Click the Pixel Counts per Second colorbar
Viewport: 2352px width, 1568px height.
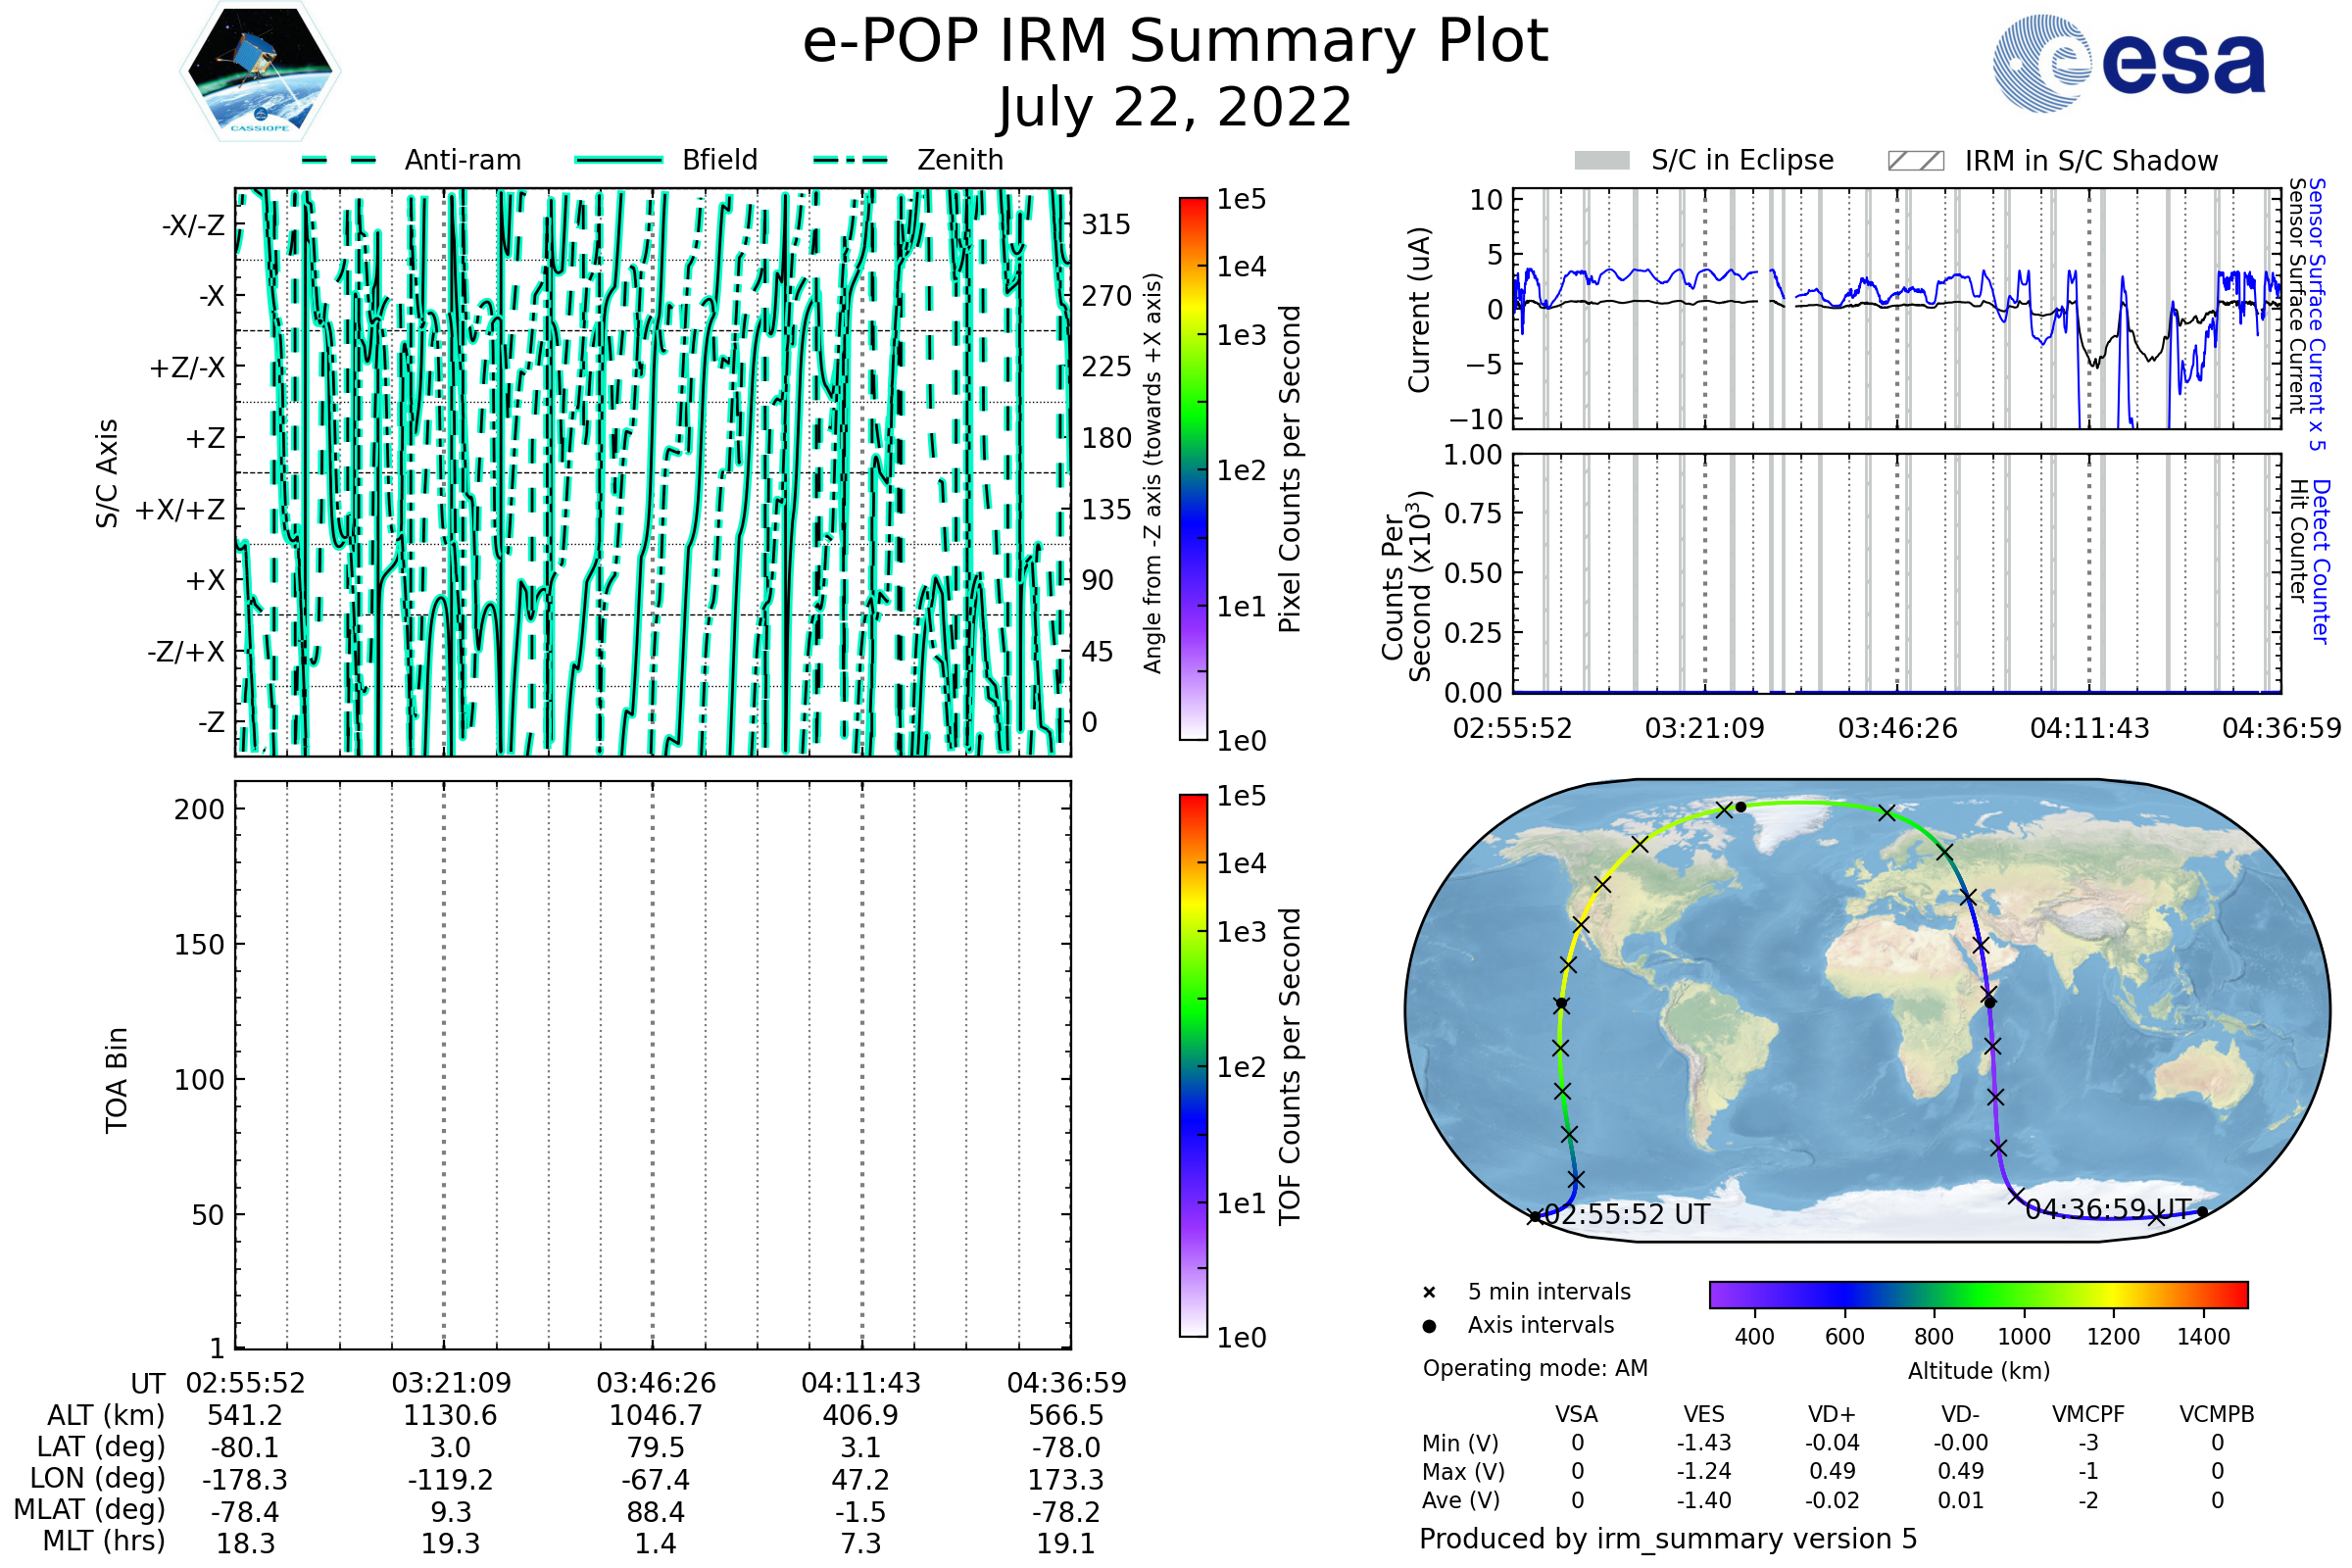(1193, 469)
